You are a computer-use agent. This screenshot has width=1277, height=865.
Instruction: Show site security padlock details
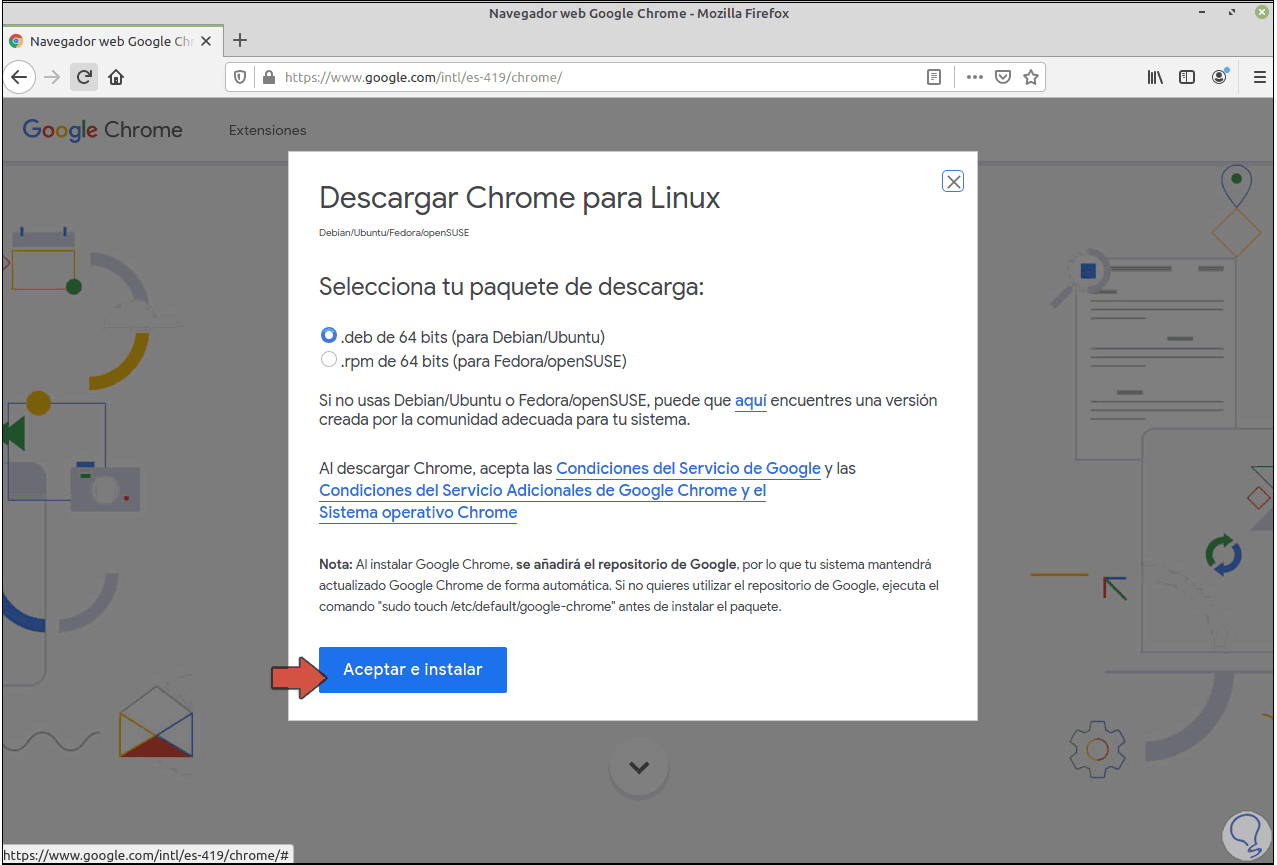[x=267, y=77]
